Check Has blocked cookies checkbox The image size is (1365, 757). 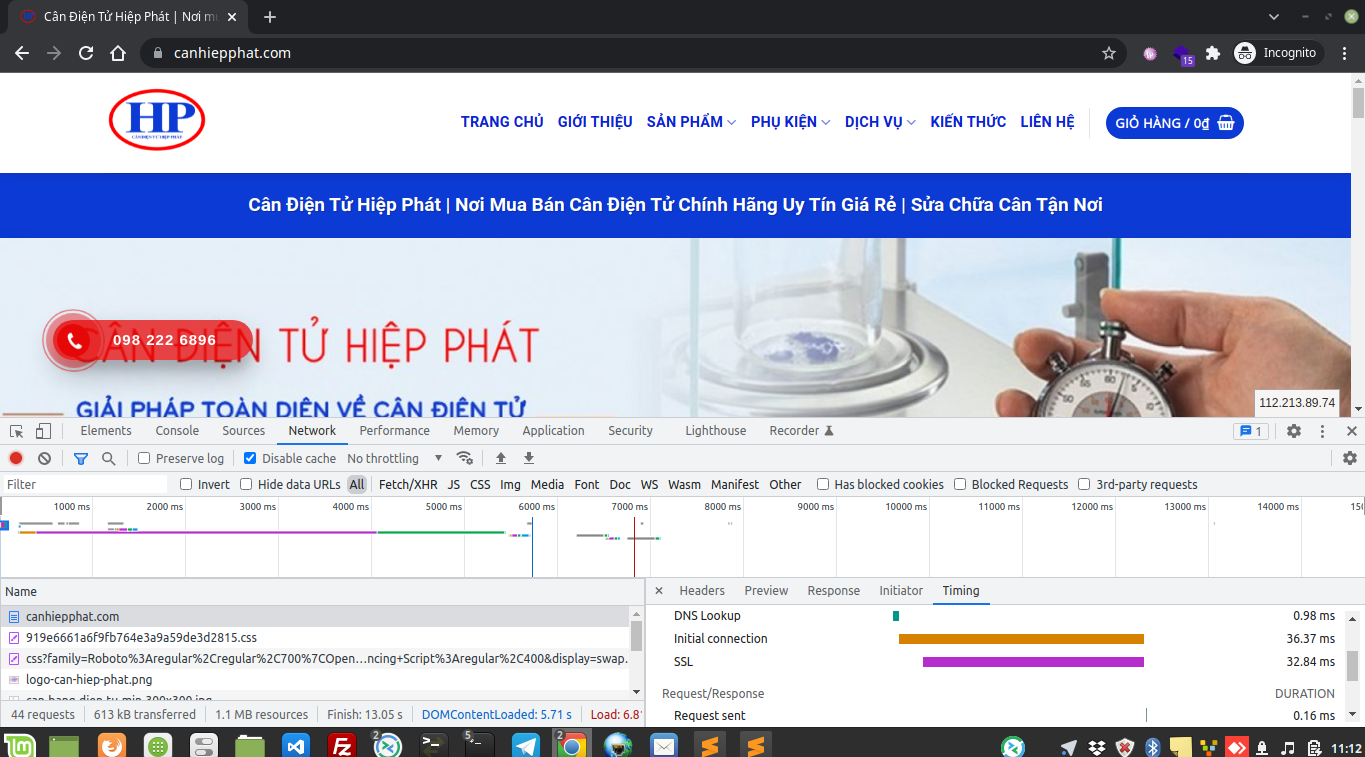pyautogui.click(x=823, y=484)
